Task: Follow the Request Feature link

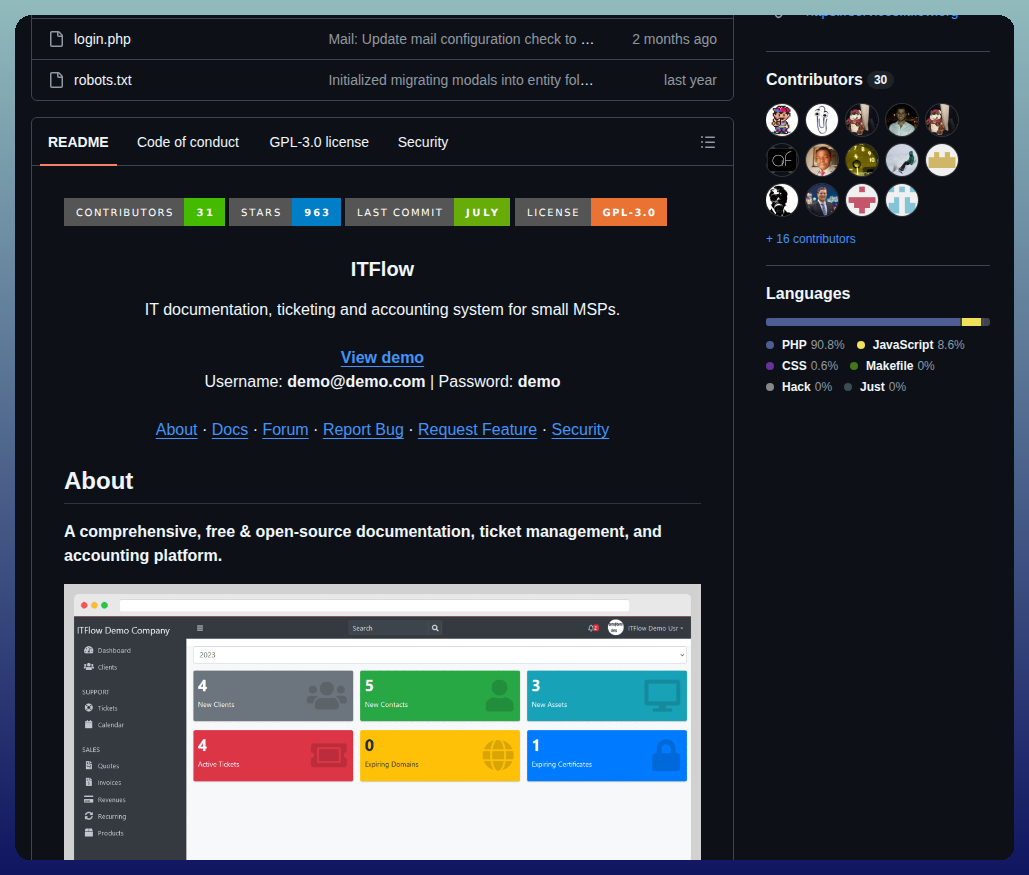Action: [477, 429]
